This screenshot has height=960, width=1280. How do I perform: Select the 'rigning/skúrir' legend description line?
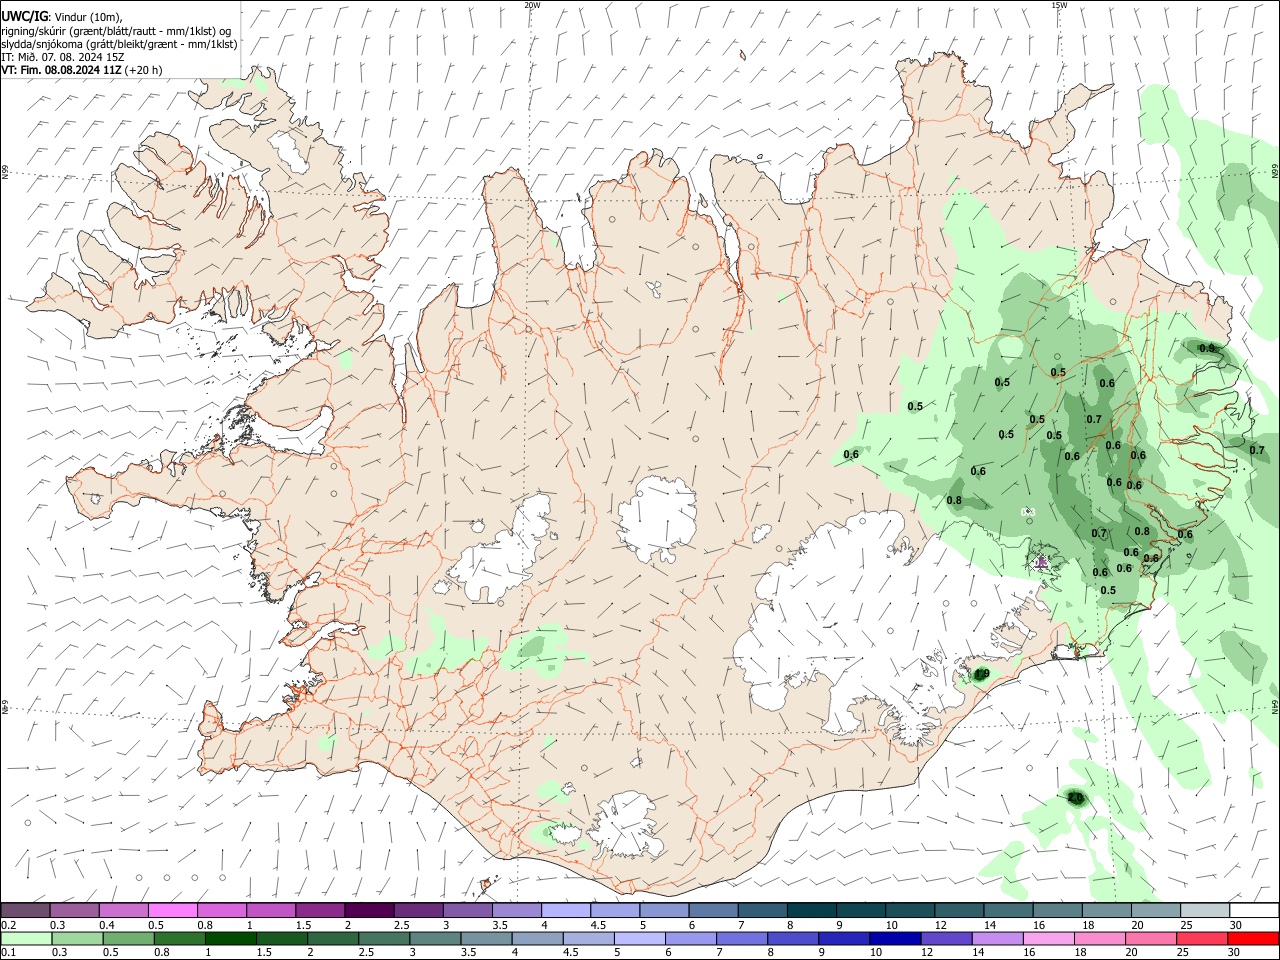coord(118,31)
